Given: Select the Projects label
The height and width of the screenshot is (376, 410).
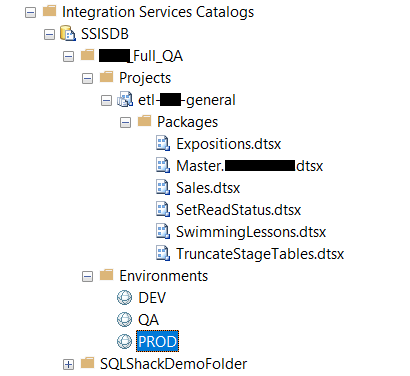Looking at the screenshot, I should click(145, 78).
